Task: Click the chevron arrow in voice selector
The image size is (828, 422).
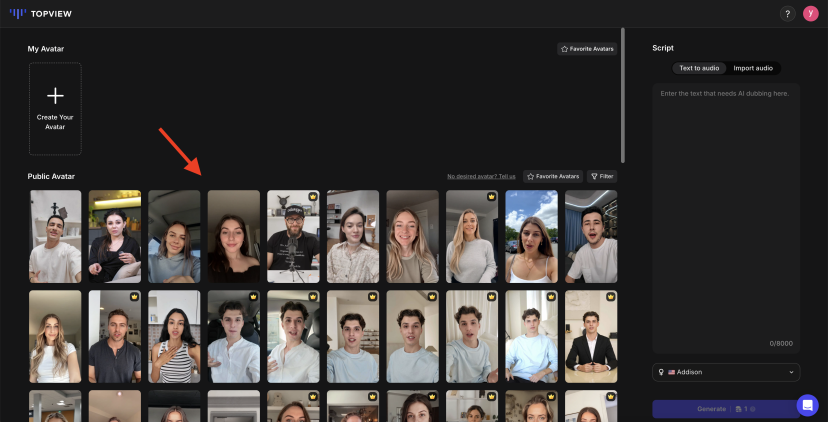Action: pyautogui.click(x=791, y=372)
